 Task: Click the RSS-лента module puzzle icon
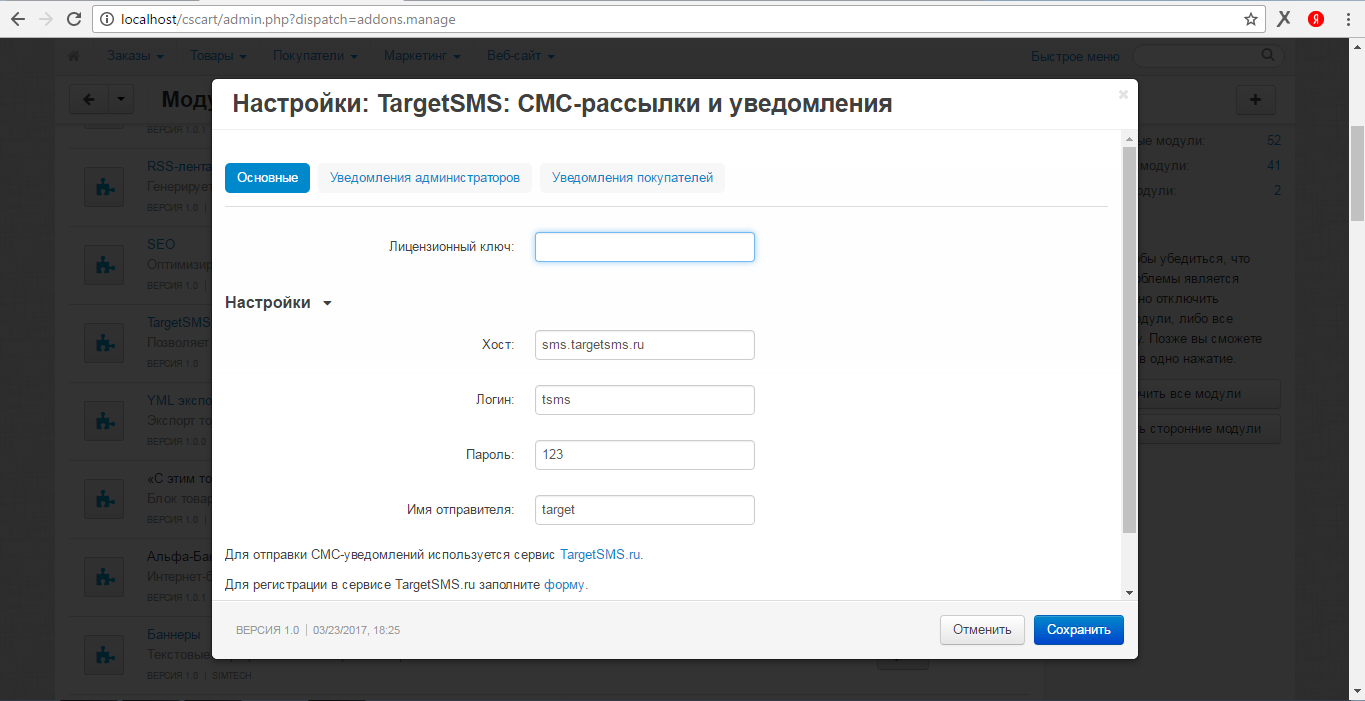point(103,186)
